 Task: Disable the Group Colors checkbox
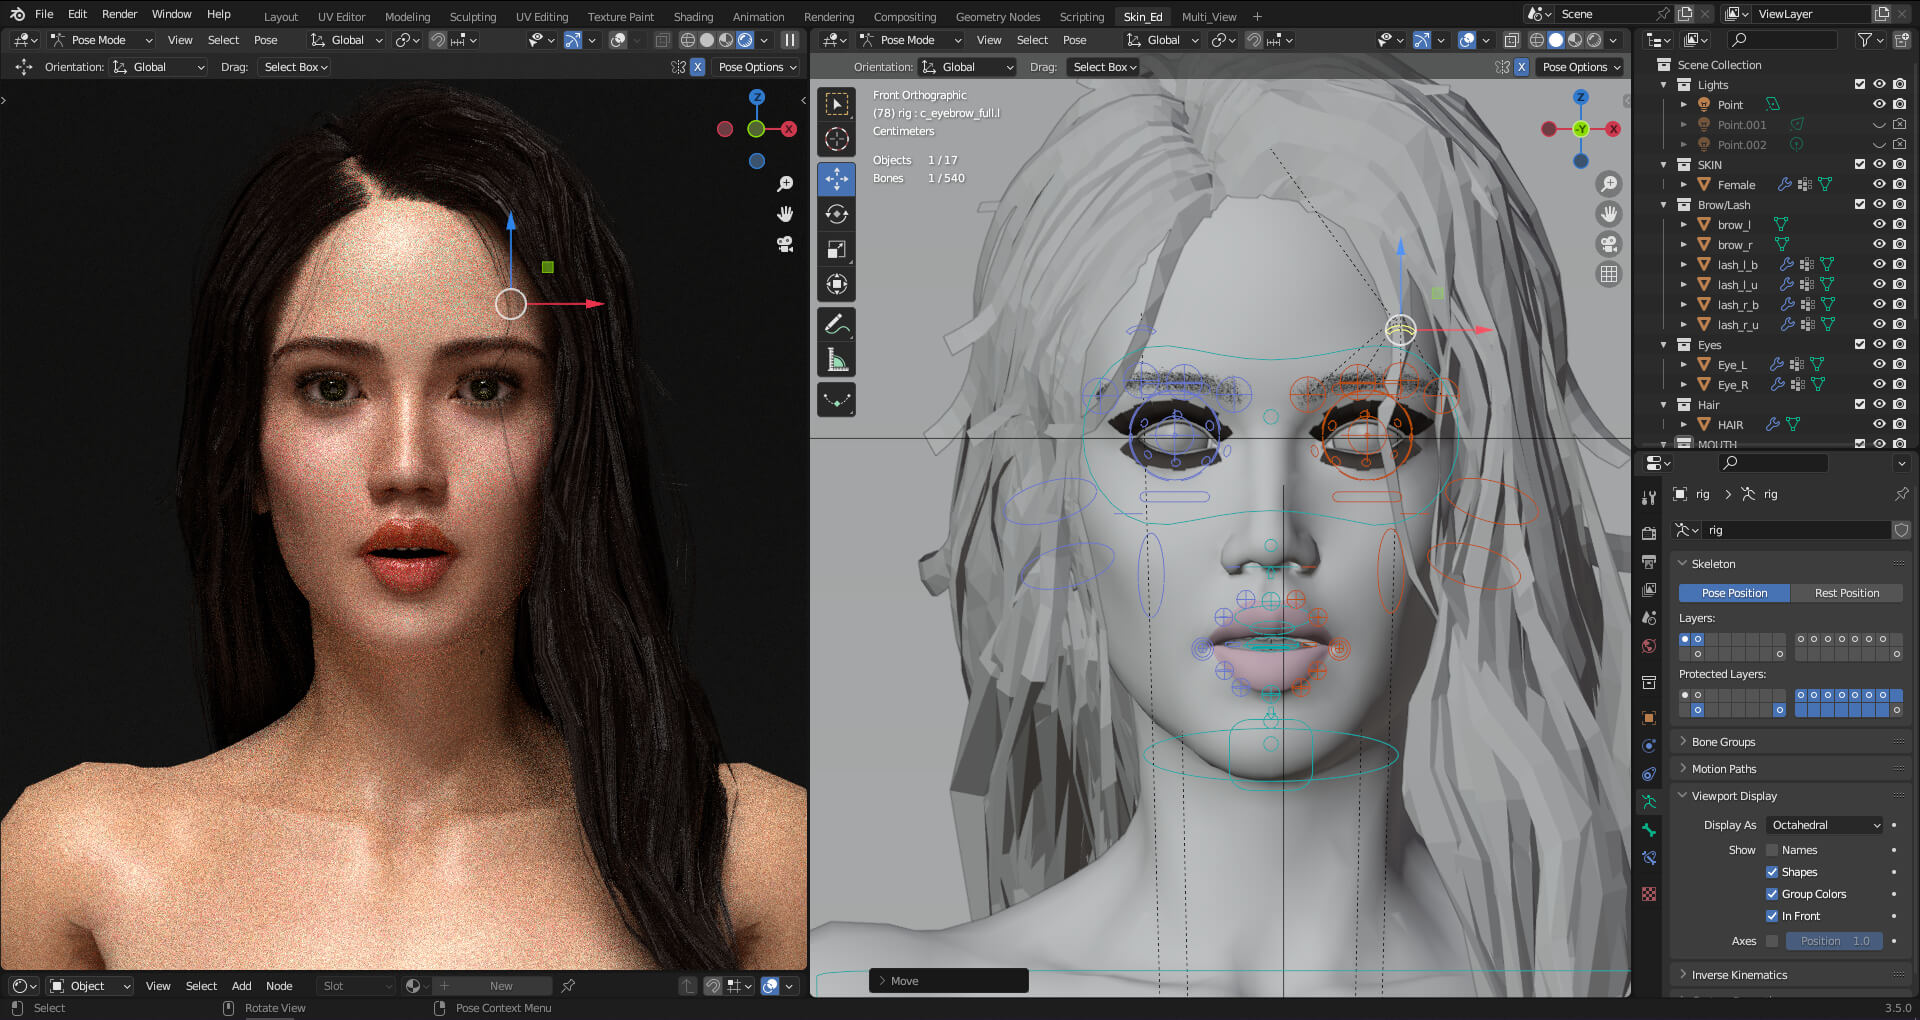(x=1772, y=895)
